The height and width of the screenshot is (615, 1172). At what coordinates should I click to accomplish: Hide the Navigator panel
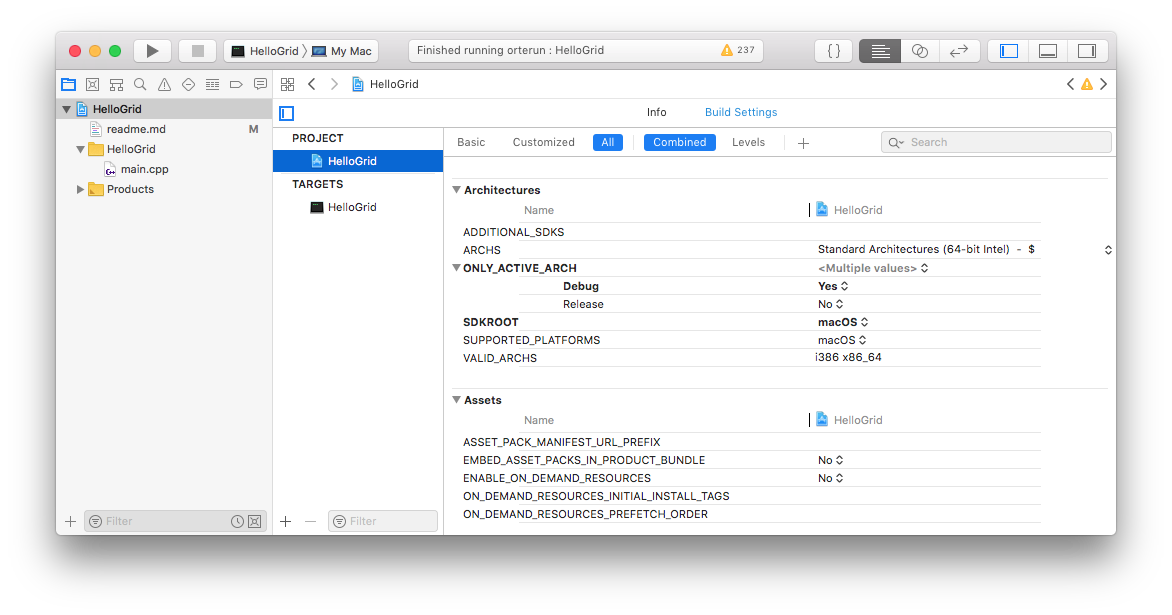1007,50
